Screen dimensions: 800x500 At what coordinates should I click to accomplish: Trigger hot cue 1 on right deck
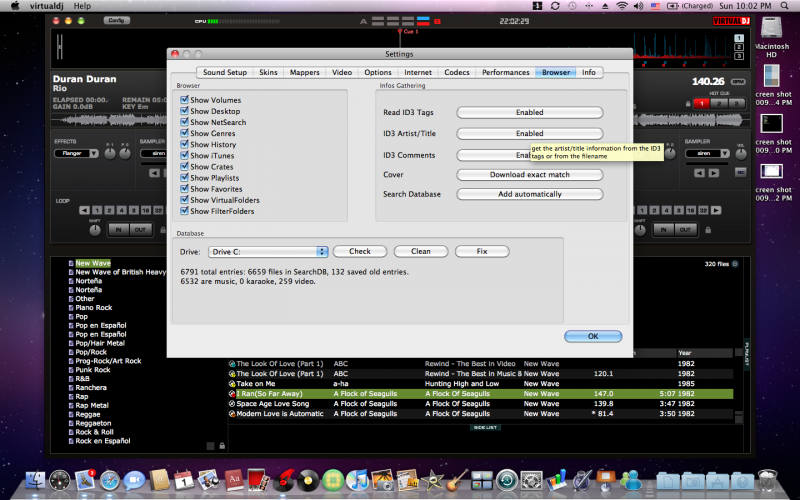coord(702,104)
